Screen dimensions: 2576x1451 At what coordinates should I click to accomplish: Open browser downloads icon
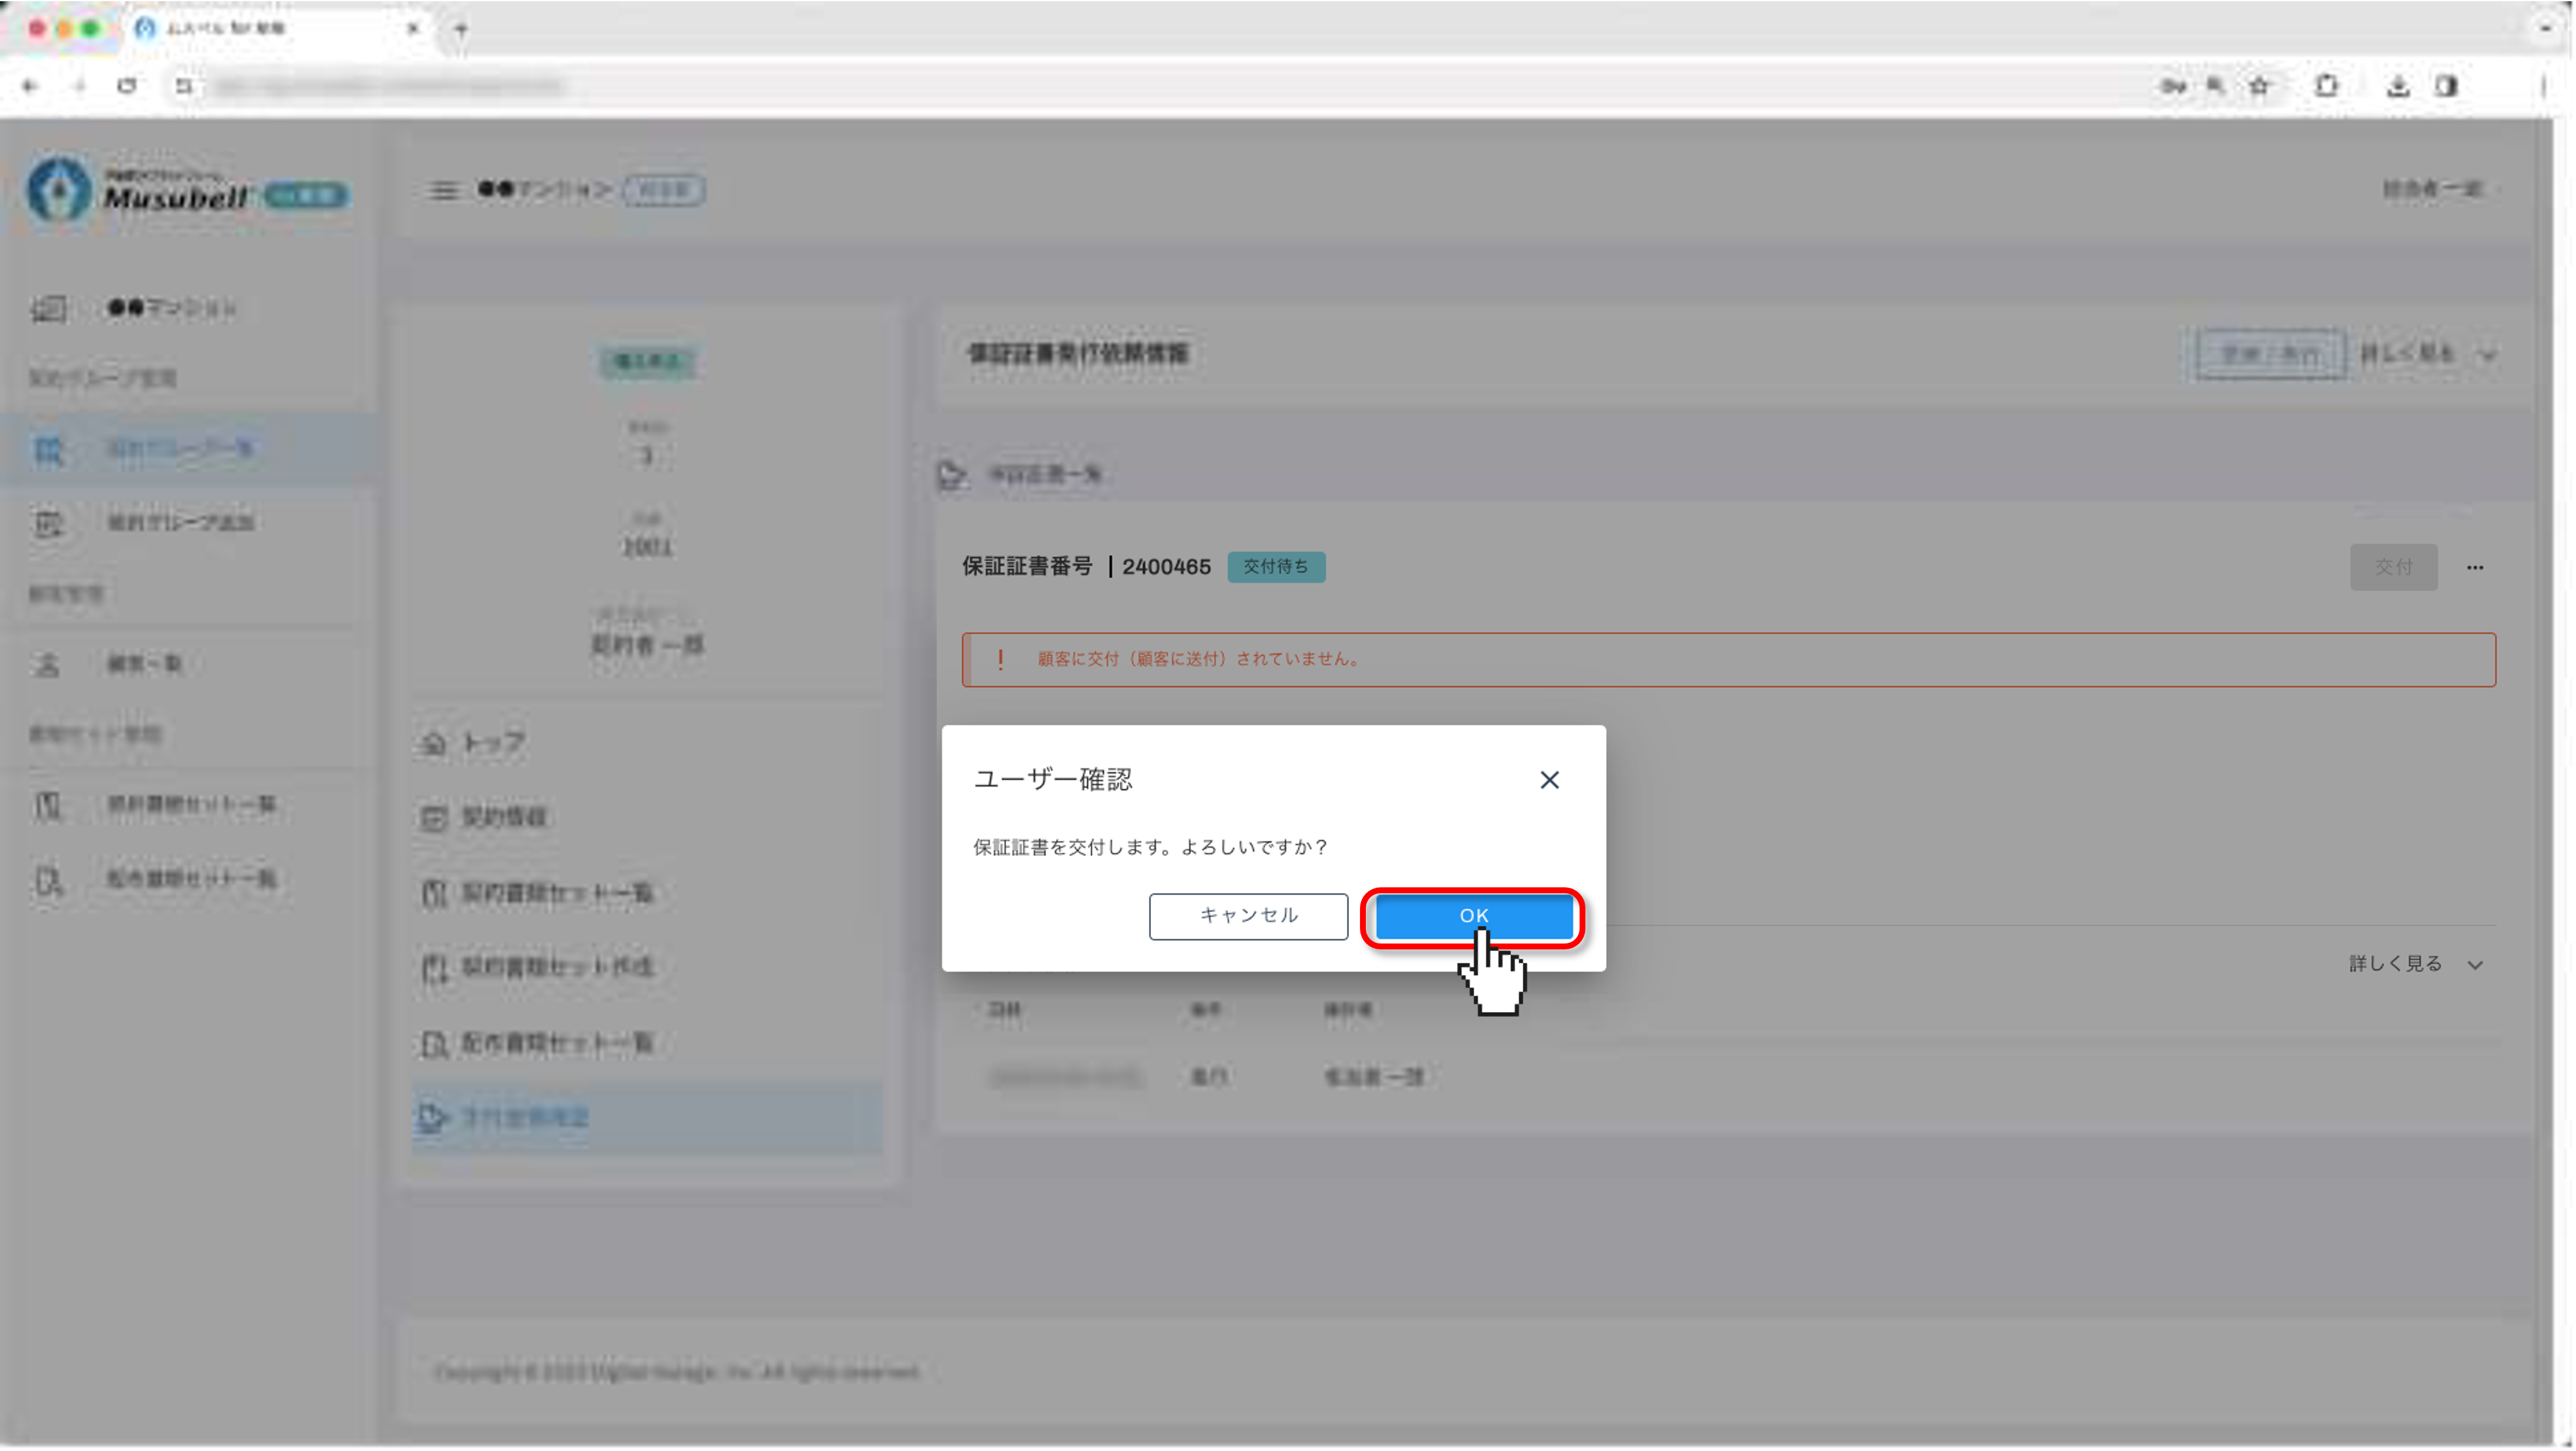[2397, 86]
